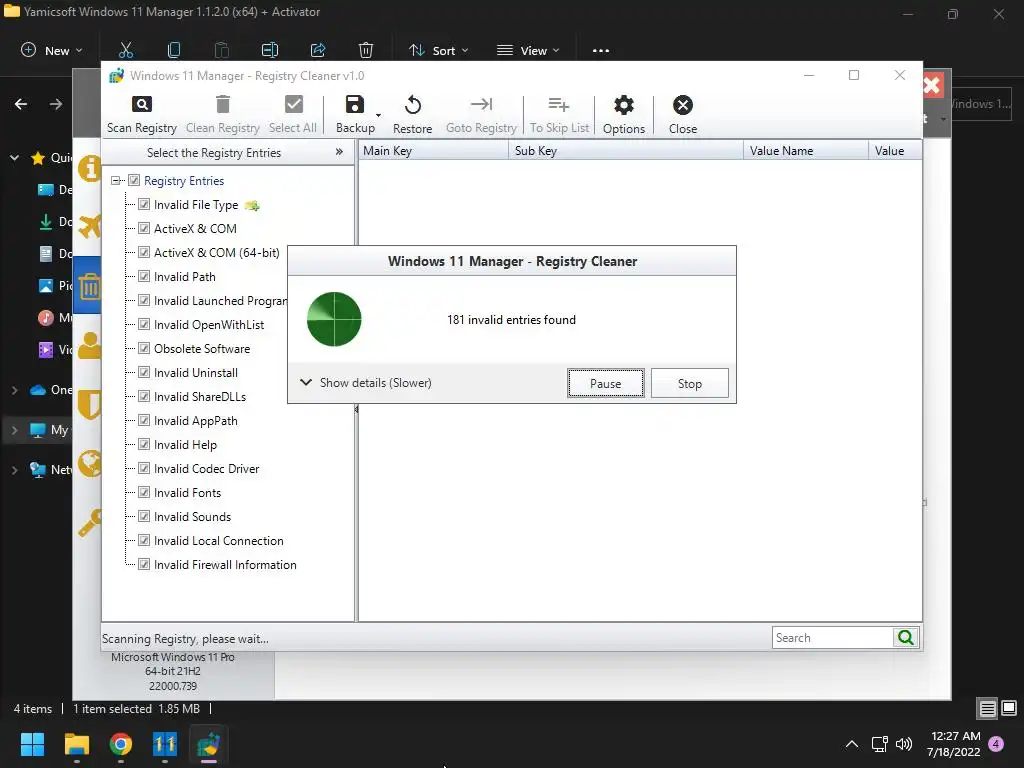Select Invalid Firewall Information entry
Screen dimensions: 1024x768
(225, 565)
